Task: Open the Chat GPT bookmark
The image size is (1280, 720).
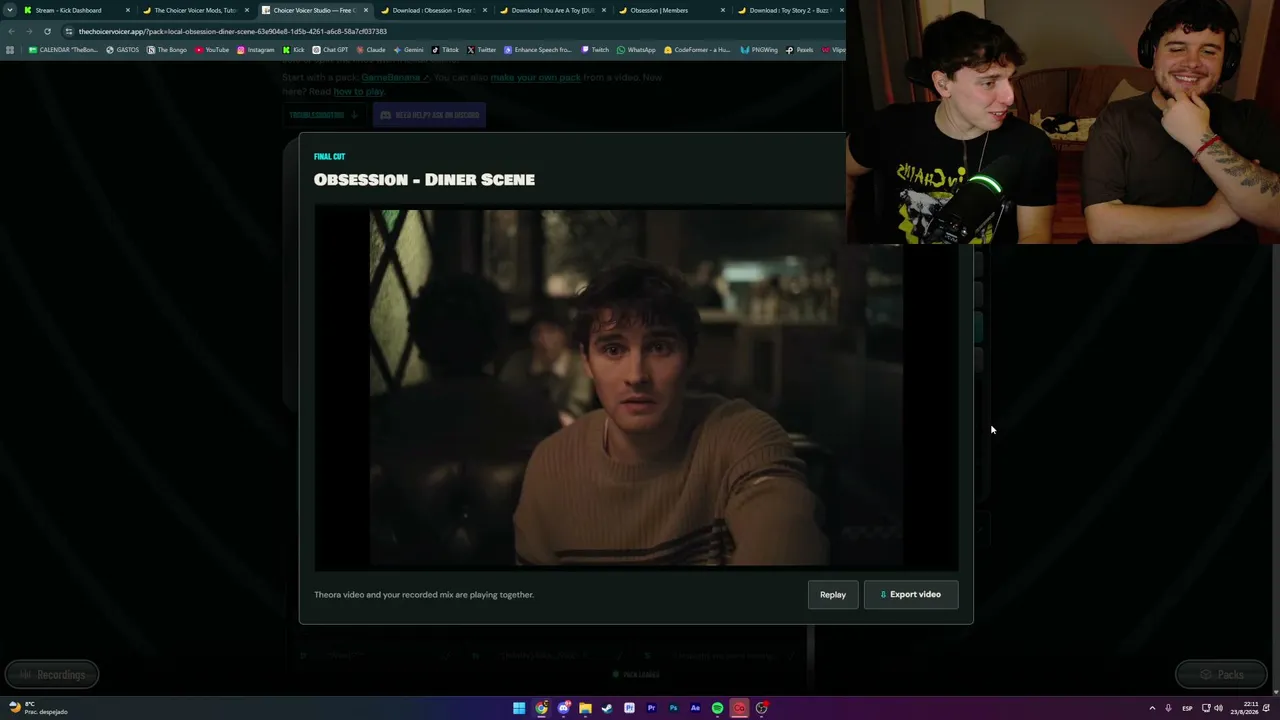Action: pyautogui.click(x=331, y=50)
